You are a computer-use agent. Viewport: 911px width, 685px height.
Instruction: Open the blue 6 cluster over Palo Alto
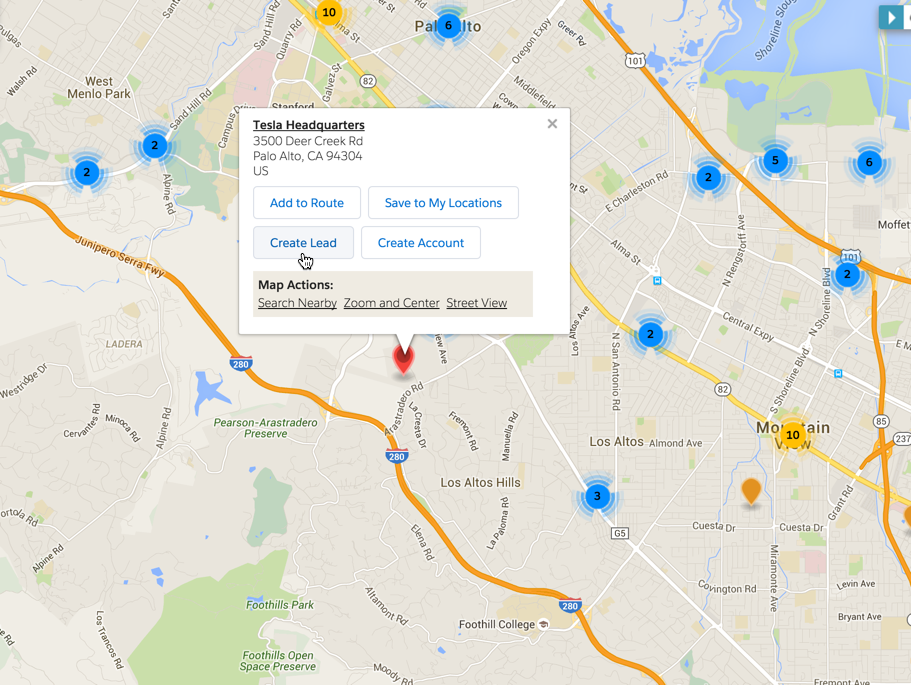point(449,26)
